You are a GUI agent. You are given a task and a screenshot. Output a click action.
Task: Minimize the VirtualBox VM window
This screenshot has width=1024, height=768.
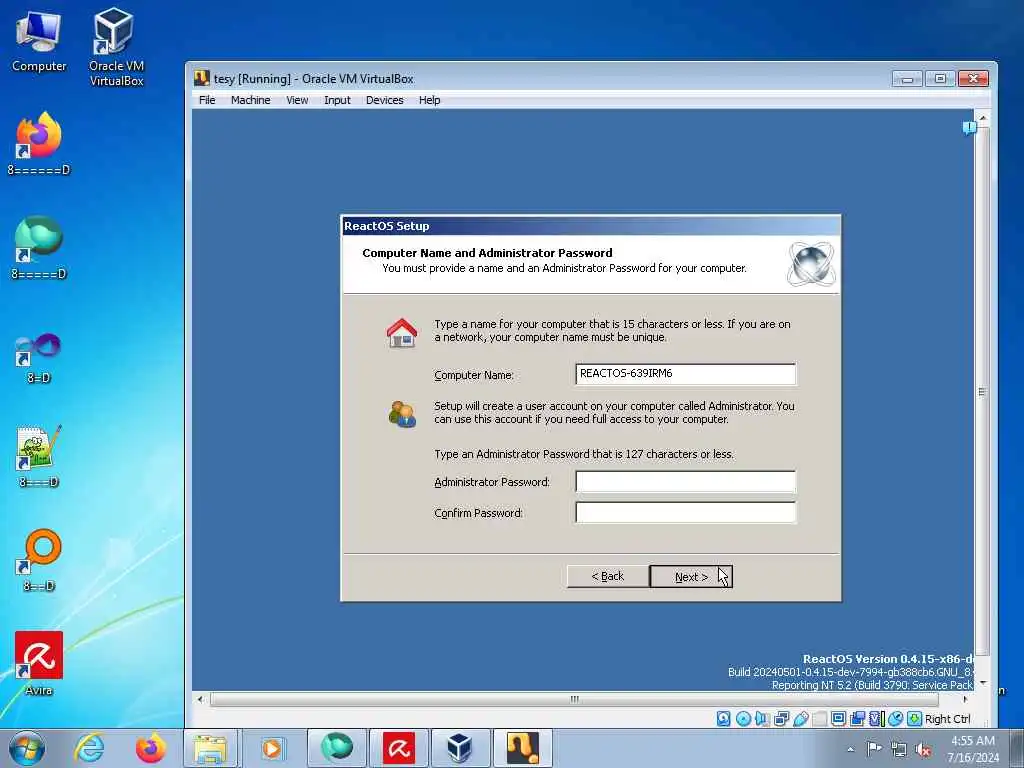pos(907,79)
